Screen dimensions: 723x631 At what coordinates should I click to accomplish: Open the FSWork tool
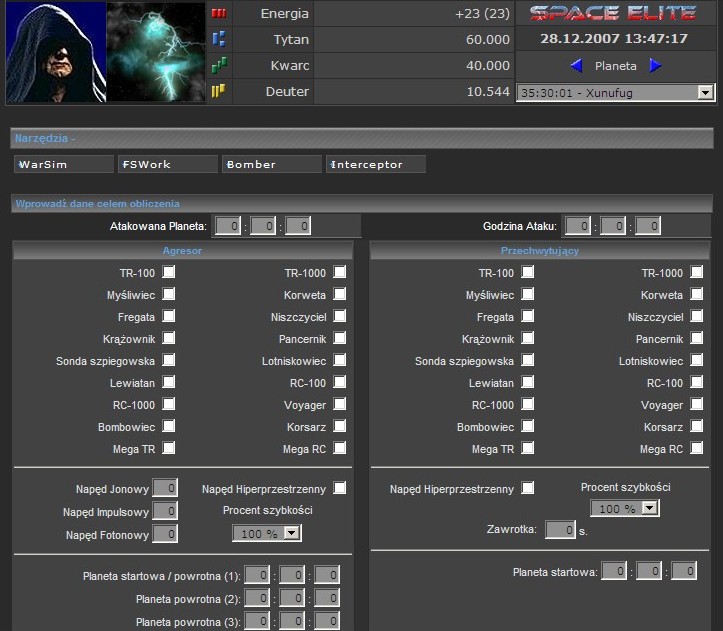(168, 164)
